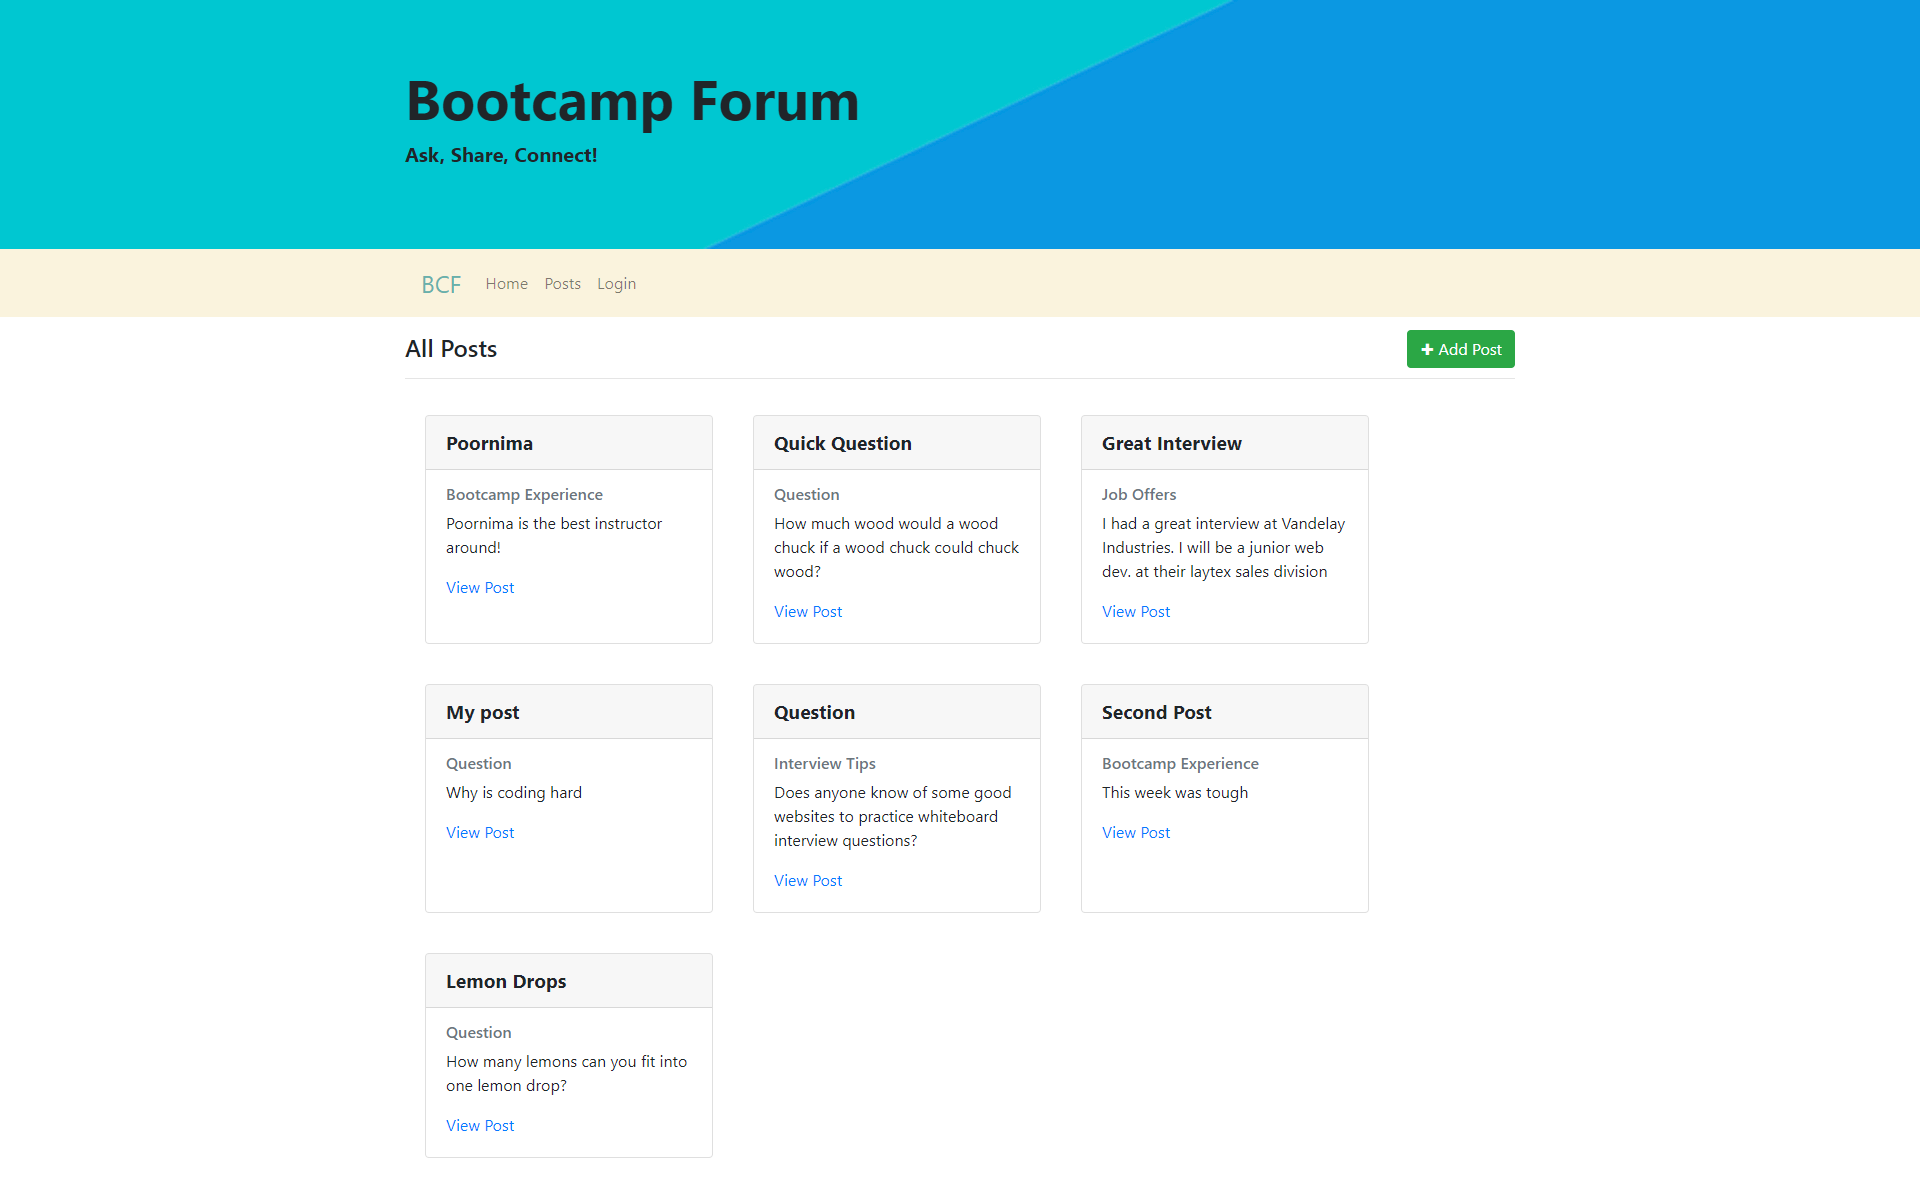Click the All Posts heading
This screenshot has width=1920, height=1178.
(x=451, y=349)
